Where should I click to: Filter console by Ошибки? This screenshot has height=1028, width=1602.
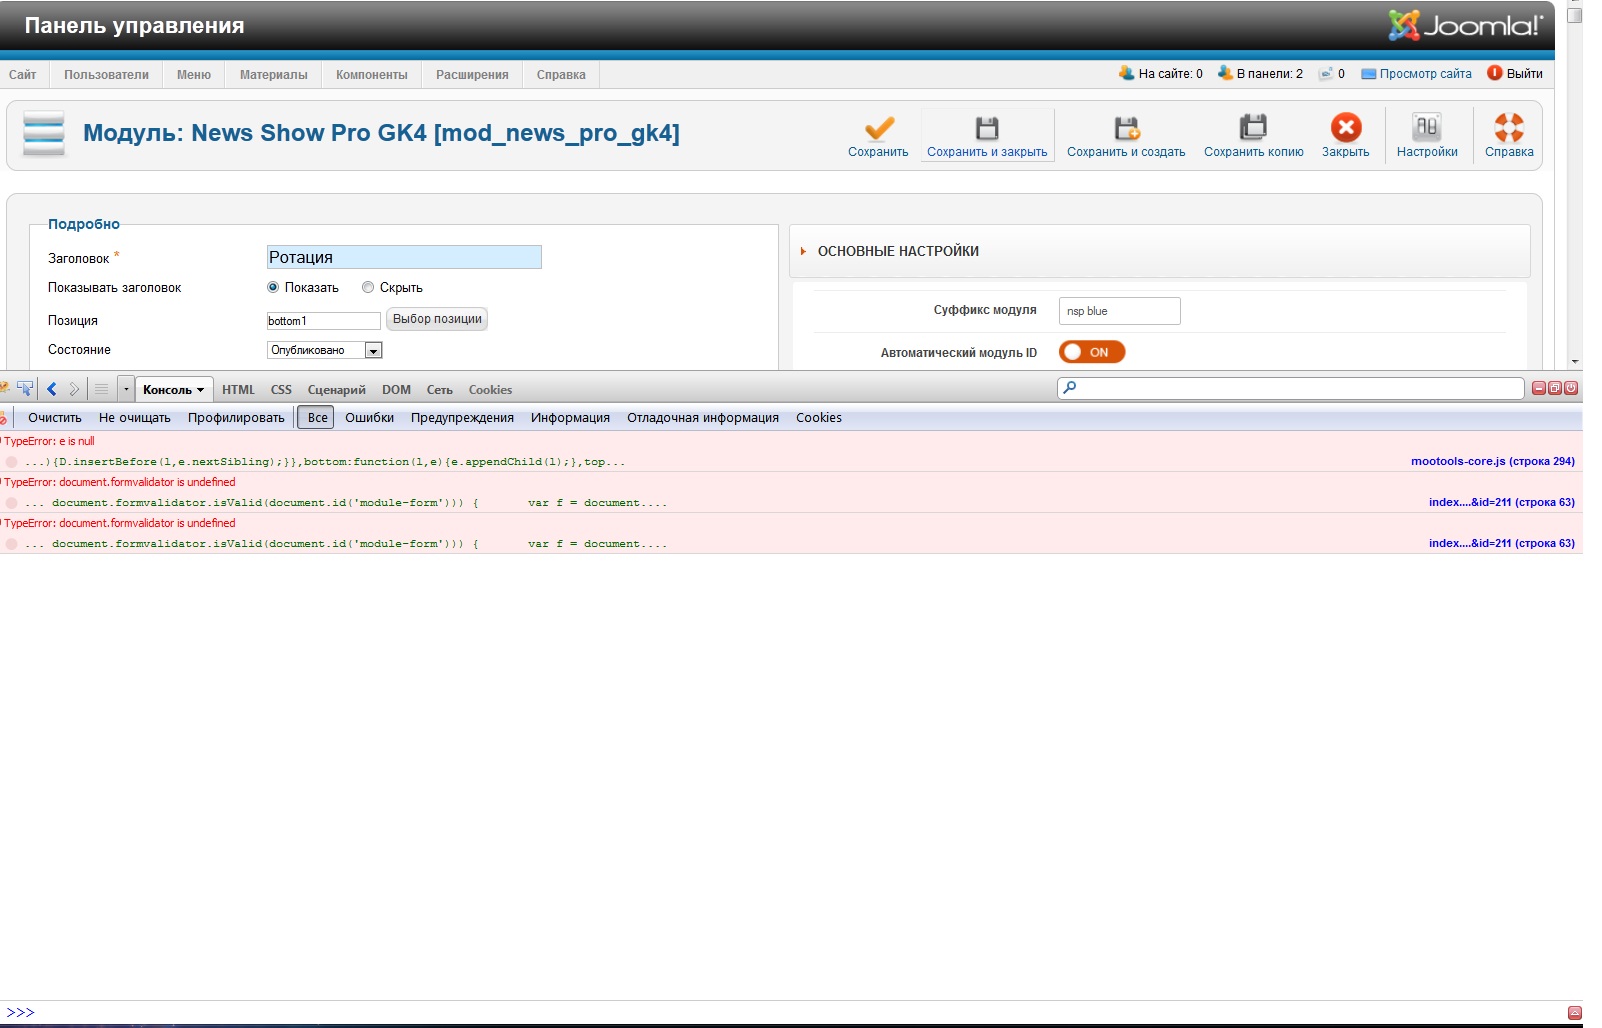tap(369, 418)
